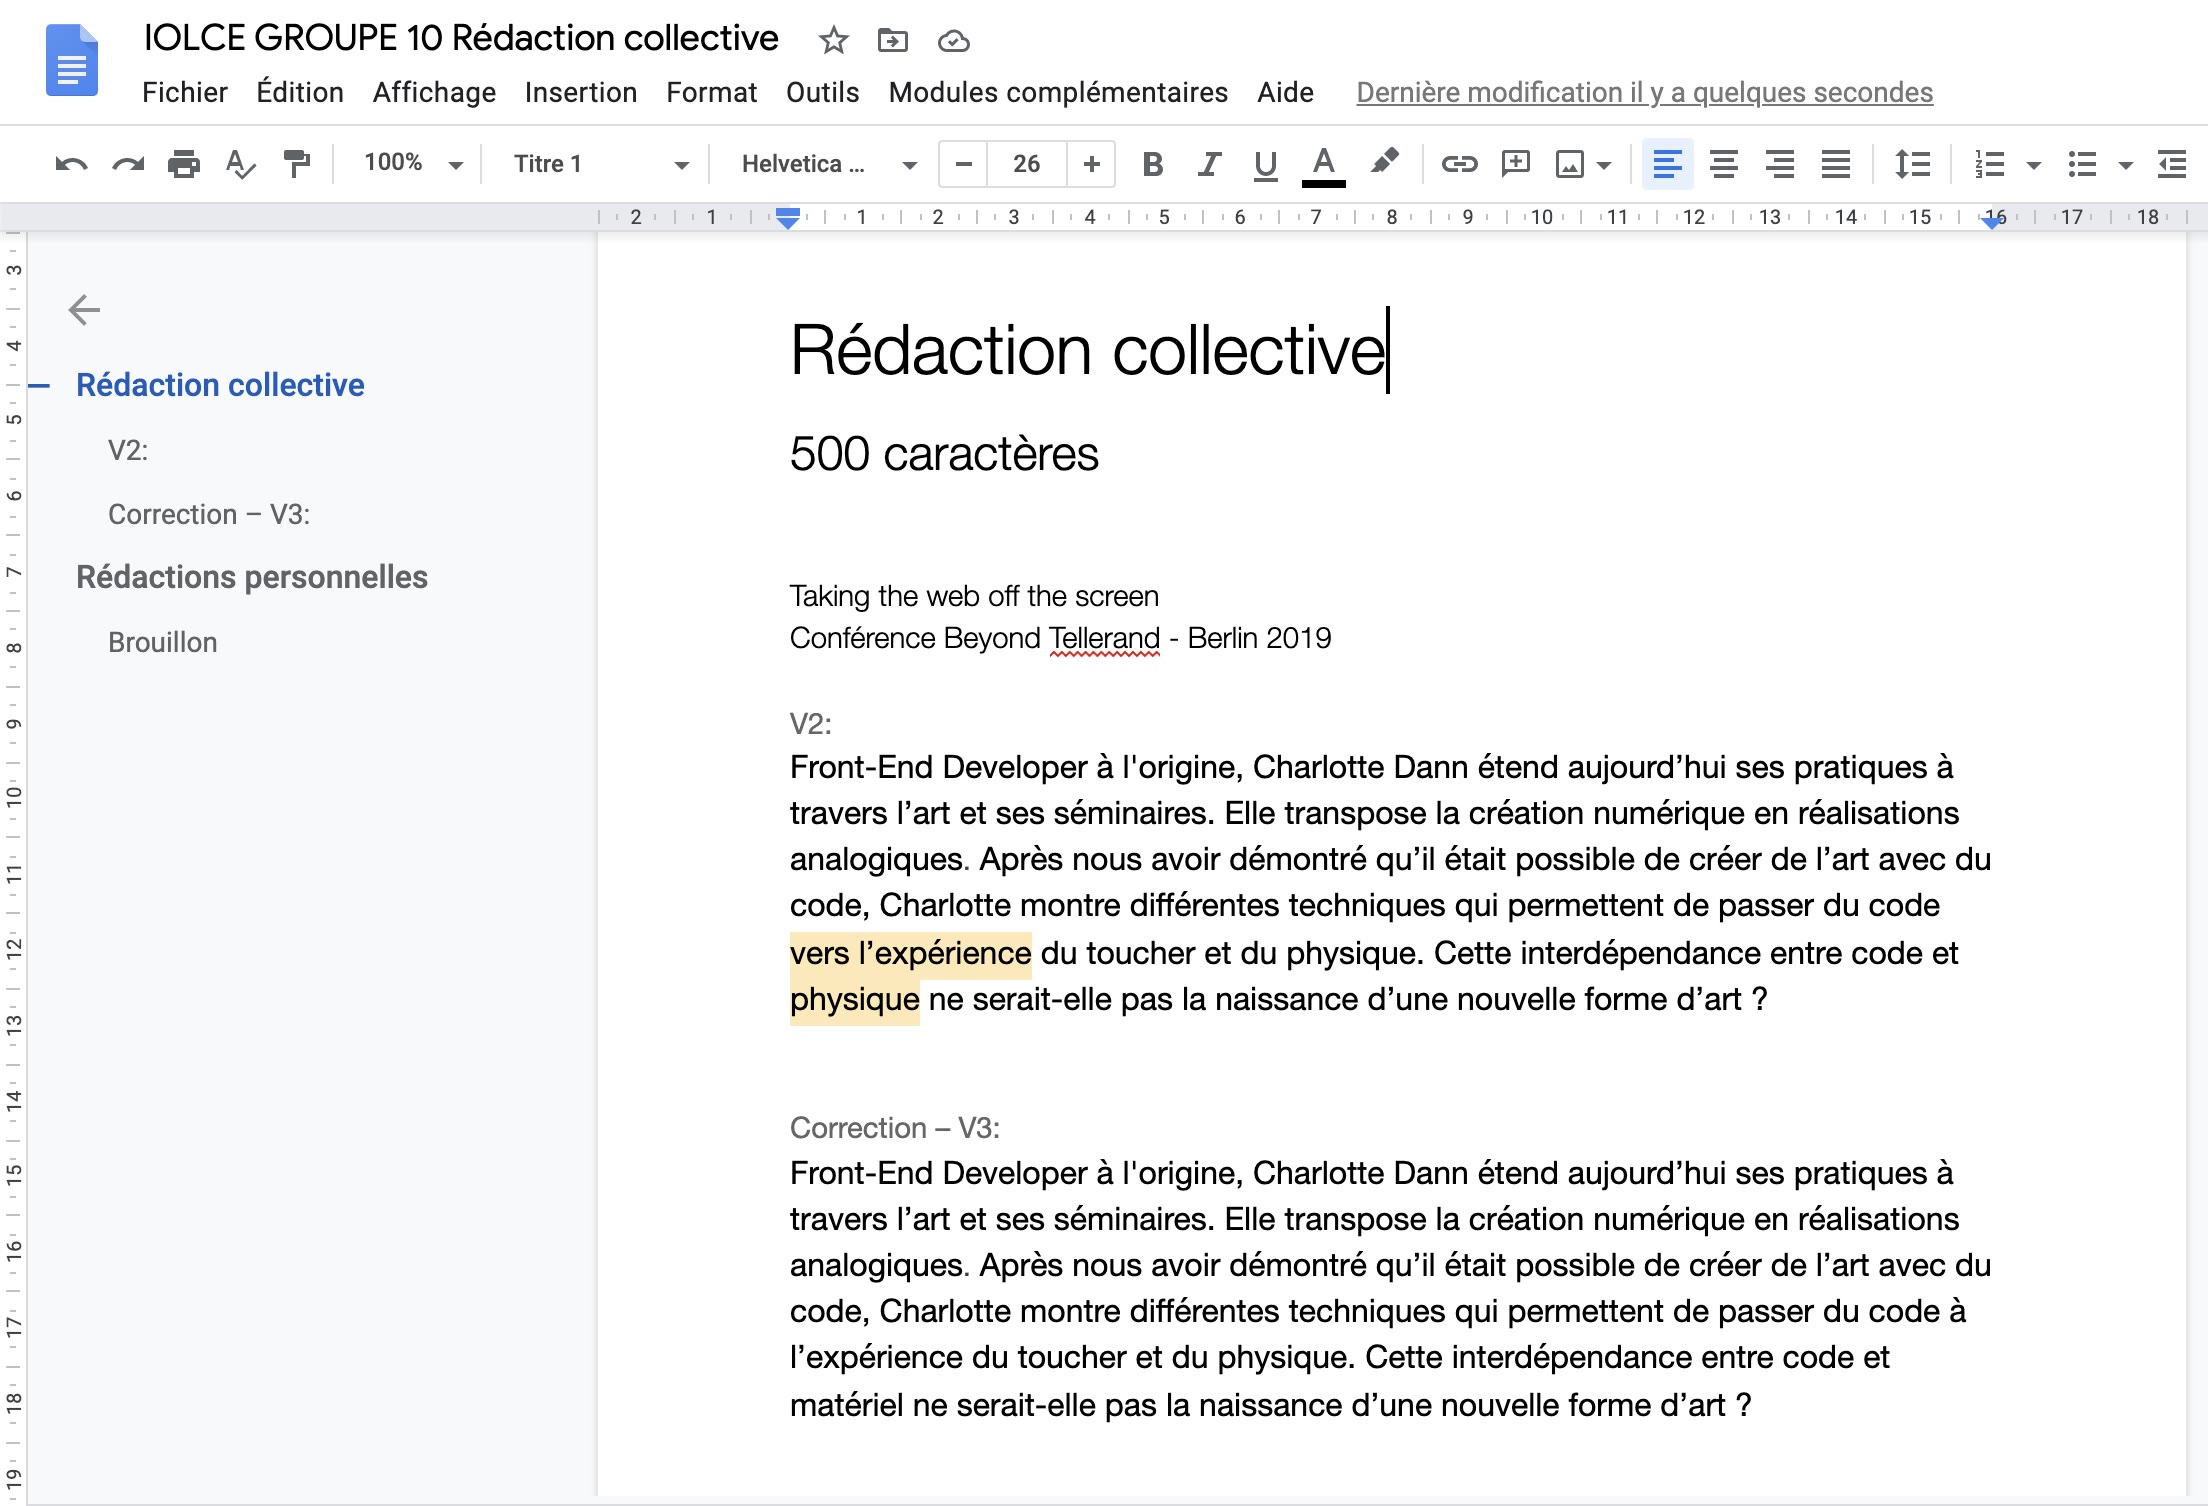Align text right
Image resolution: width=2208 pixels, height=1506 pixels.
click(1779, 164)
